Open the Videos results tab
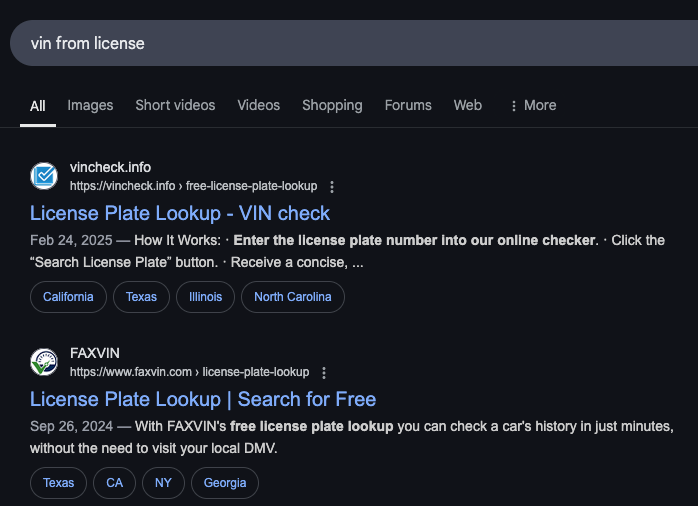The image size is (698, 506). point(258,105)
